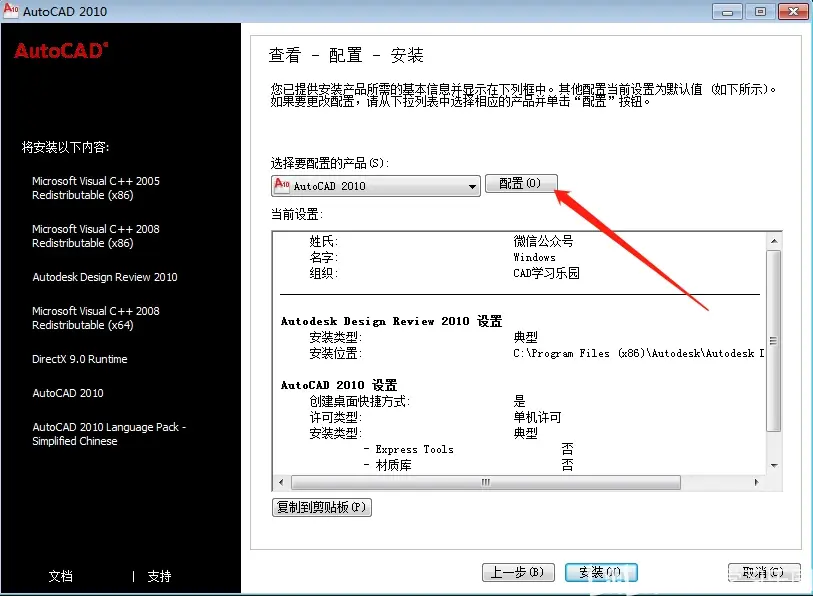
Task: Select 'AutoCAD 2010' in the sidebar install list
Action: tap(68, 393)
